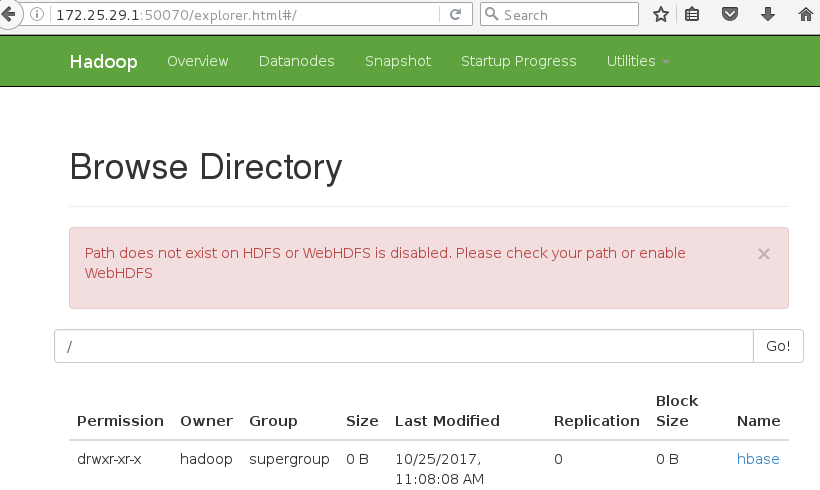This screenshot has height=490, width=820.
Task: Click the "Path does not exist" error message
Action: pyautogui.click(x=385, y=263)
